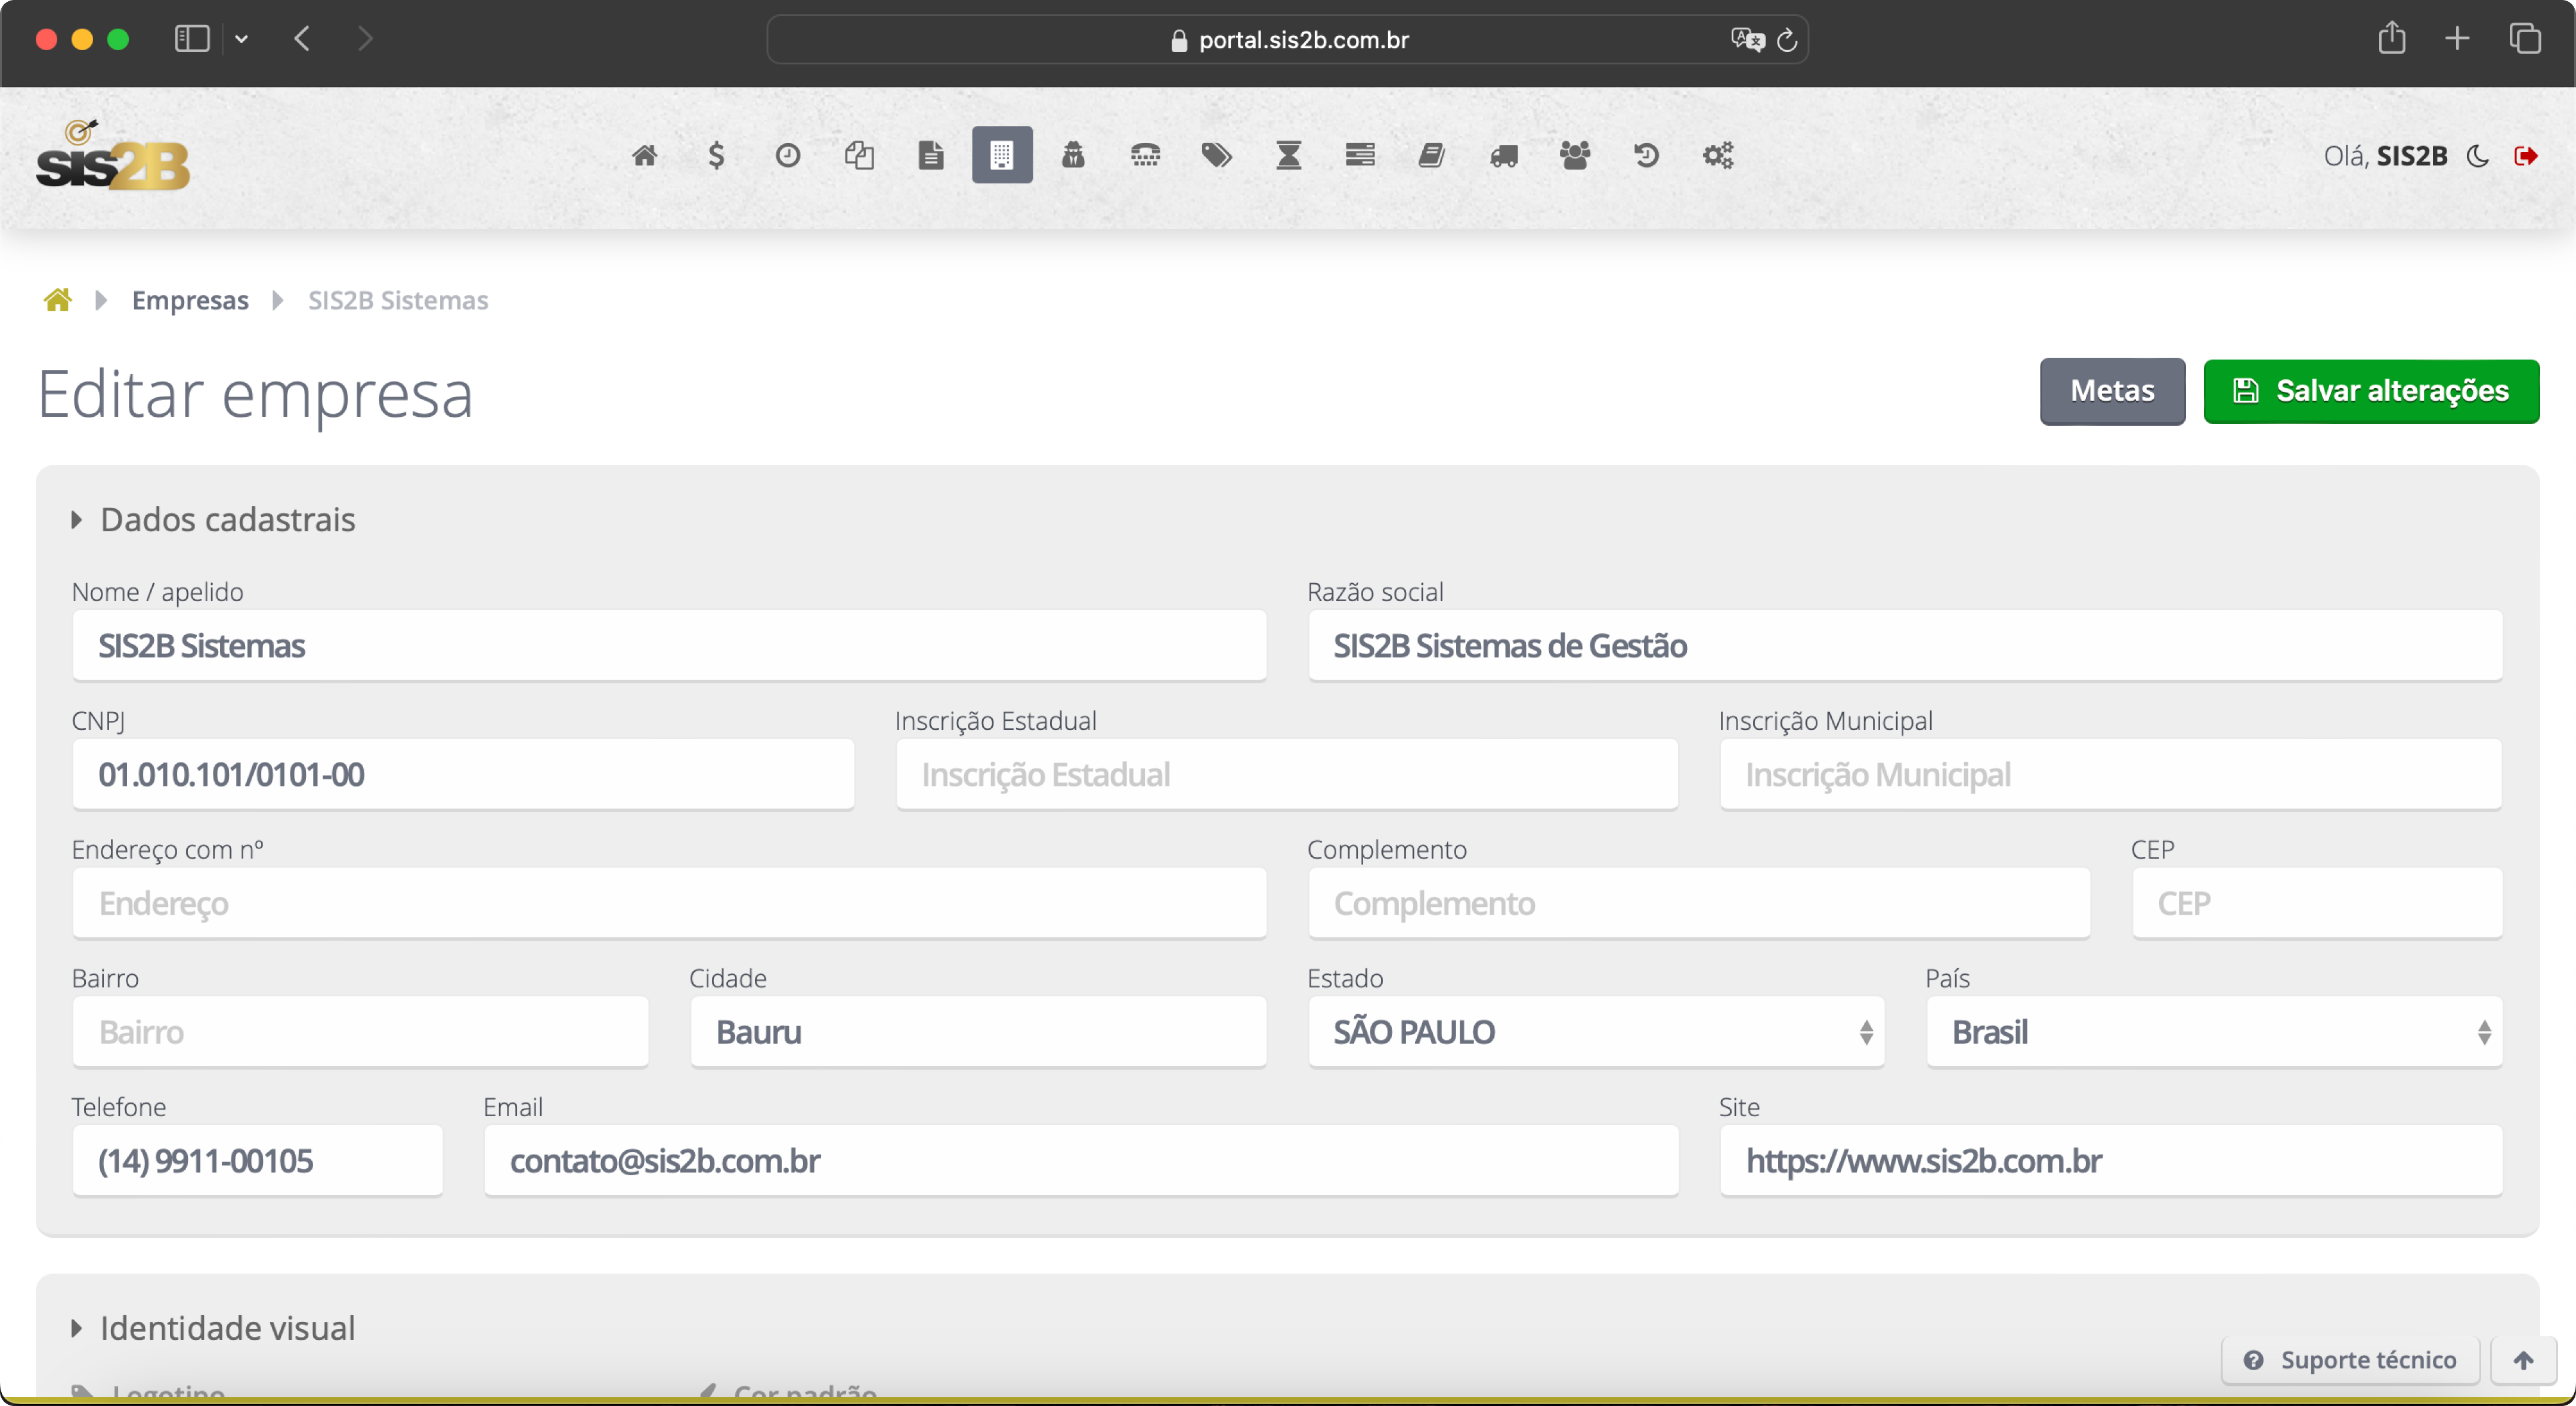This screenshot has width=2576, height=1406.
Task: Click the CNPJ input field
Action: click(x=463, y=774)
